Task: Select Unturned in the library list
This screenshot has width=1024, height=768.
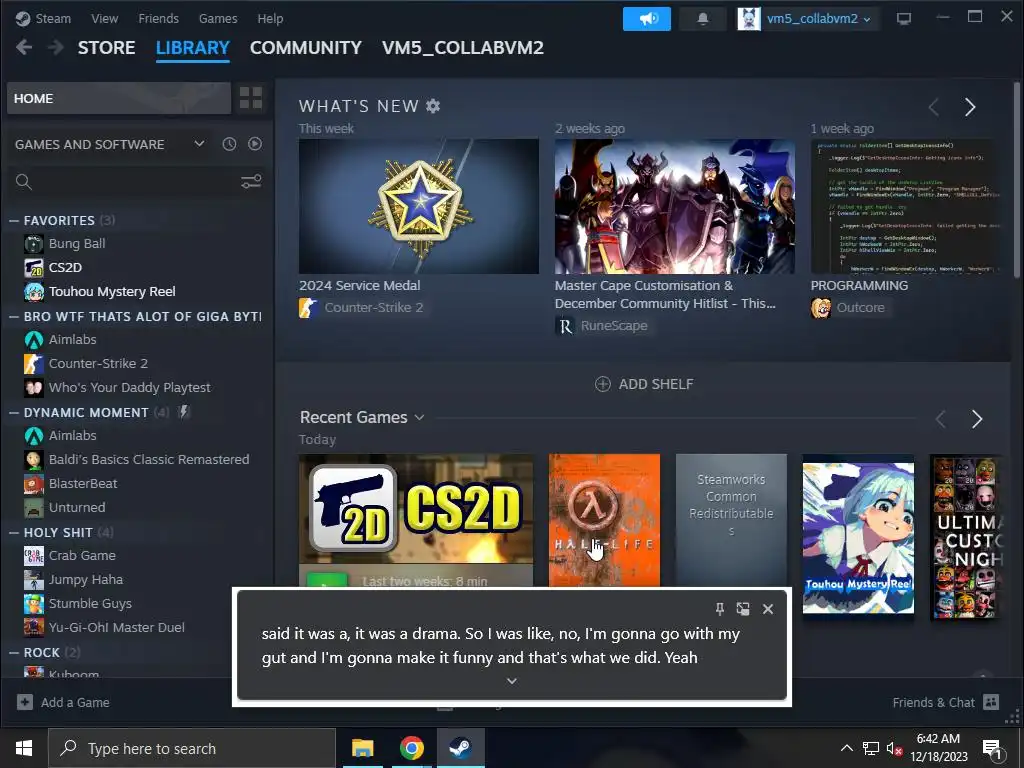Action: 76,507
